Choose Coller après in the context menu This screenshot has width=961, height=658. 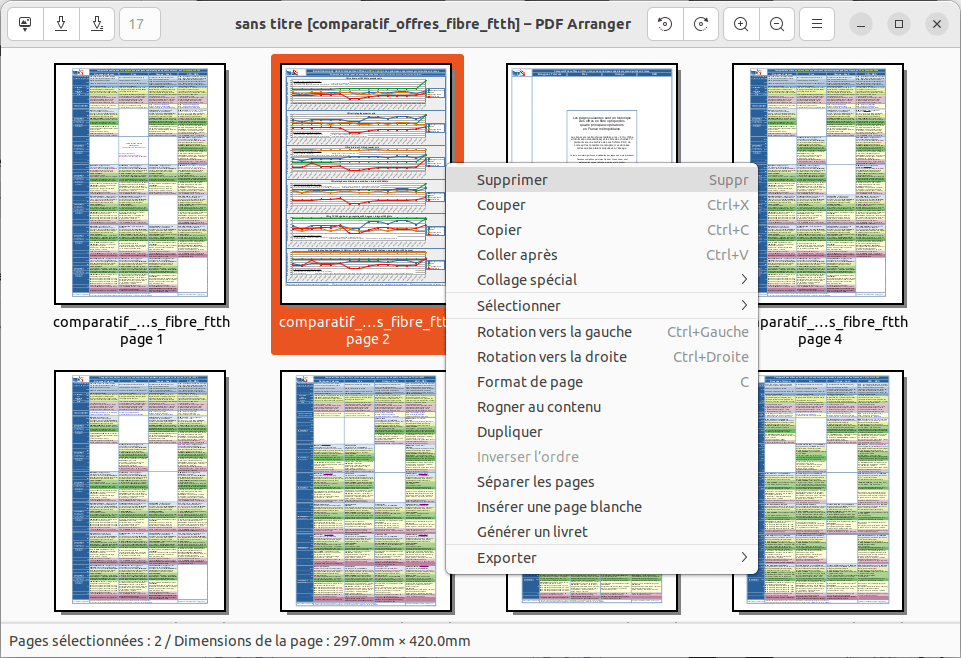(x=602, y=255)
